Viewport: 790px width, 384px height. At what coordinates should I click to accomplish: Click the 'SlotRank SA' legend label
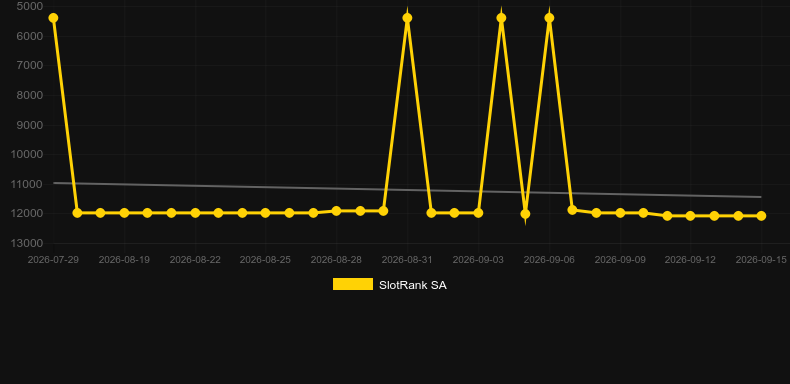click(413, 285)
